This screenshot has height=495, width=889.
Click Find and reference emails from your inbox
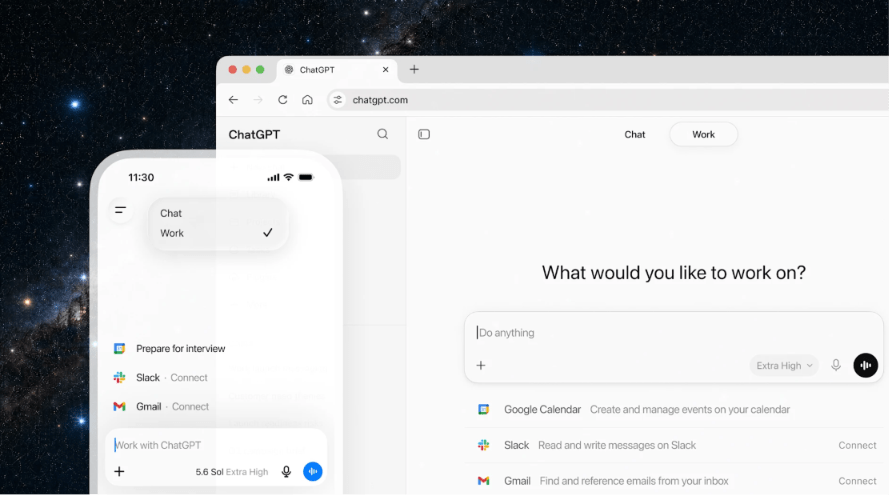[x=634, y=481]
